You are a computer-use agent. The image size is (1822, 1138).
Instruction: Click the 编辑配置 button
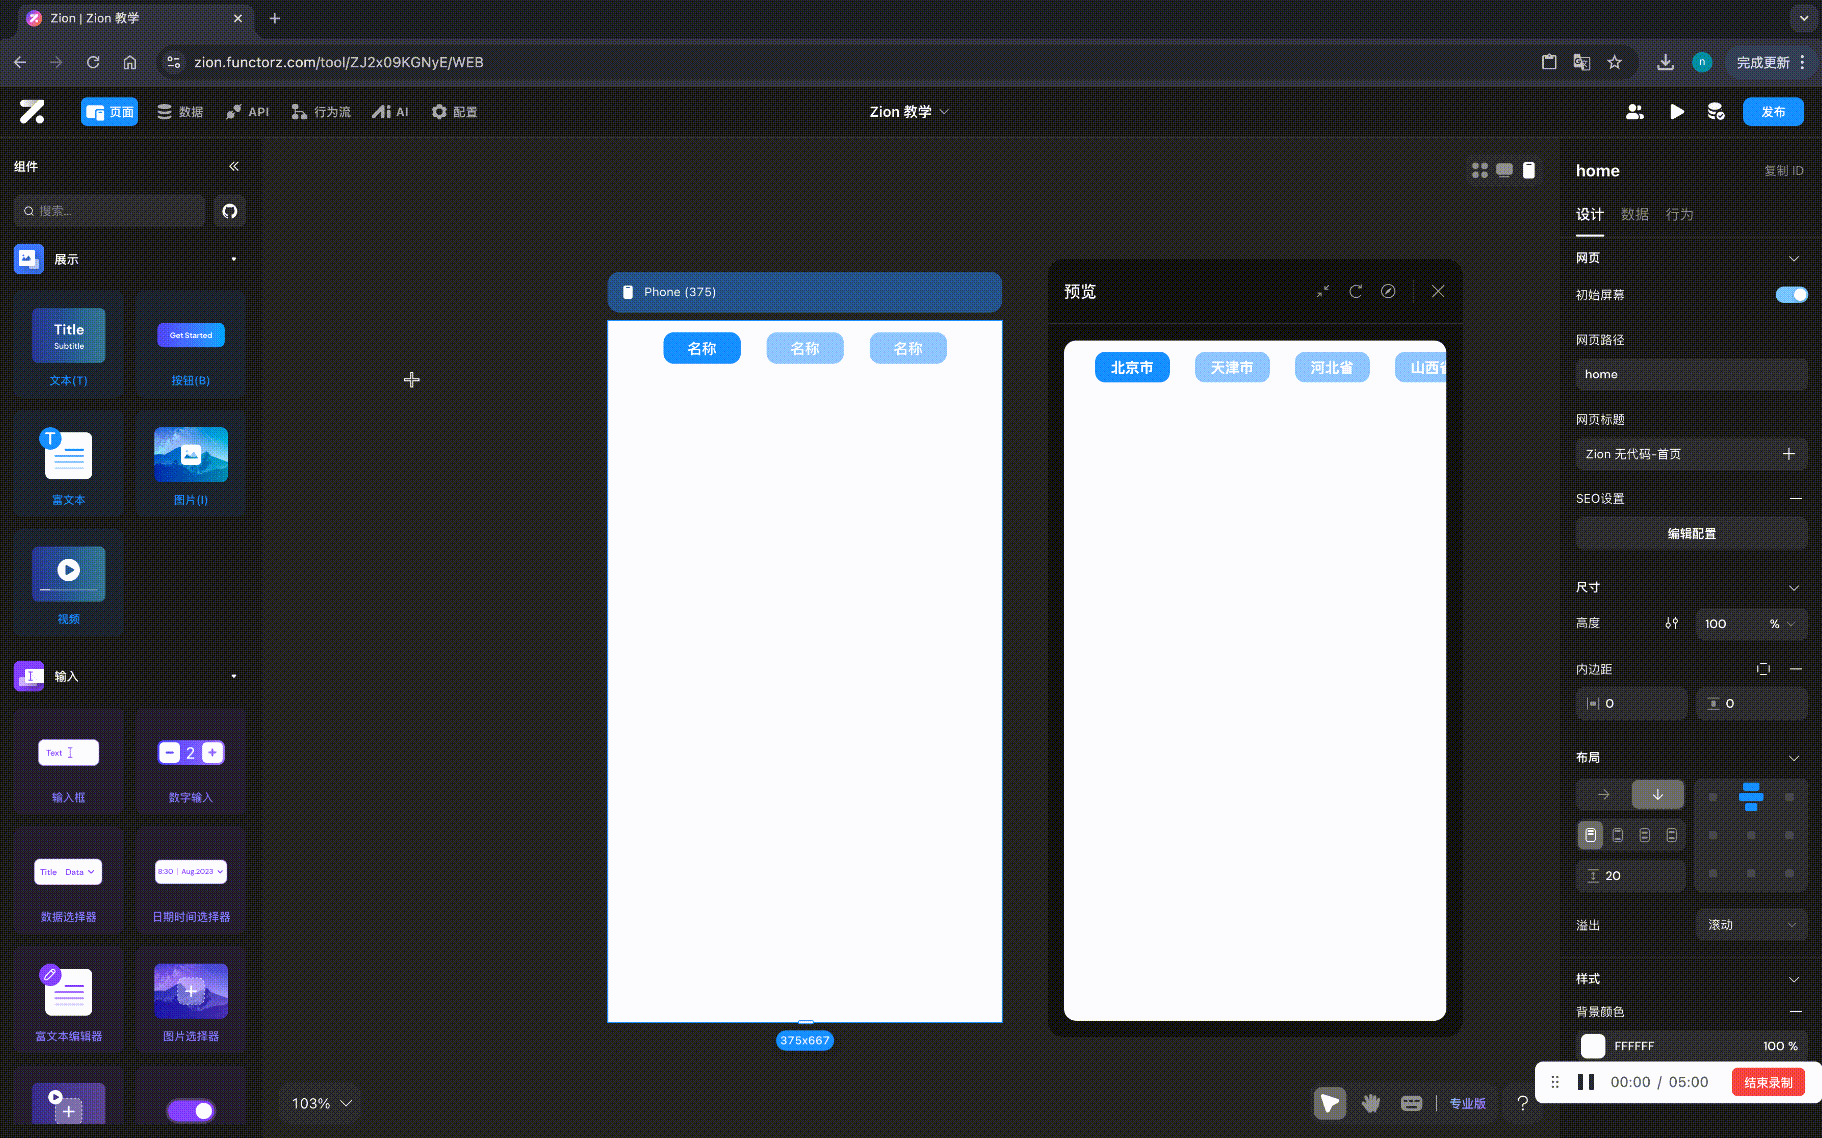(1691, 534)
